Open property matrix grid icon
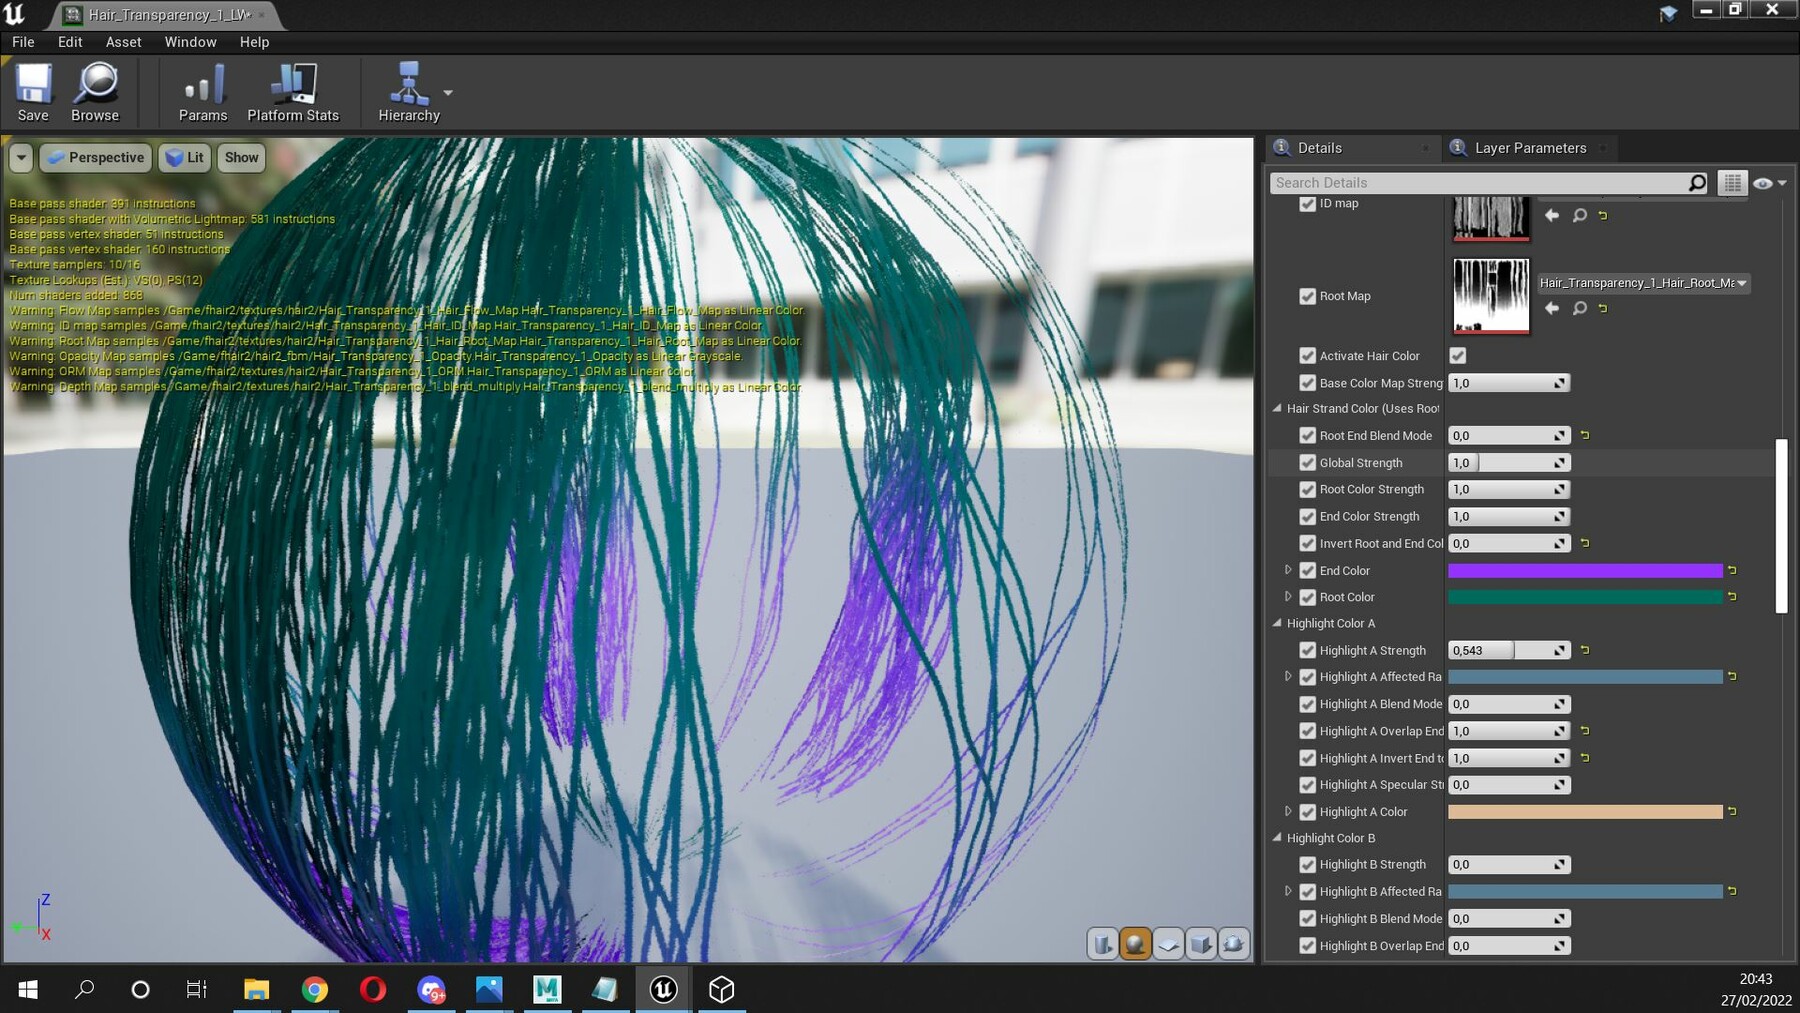 [x=1732, y=183]
